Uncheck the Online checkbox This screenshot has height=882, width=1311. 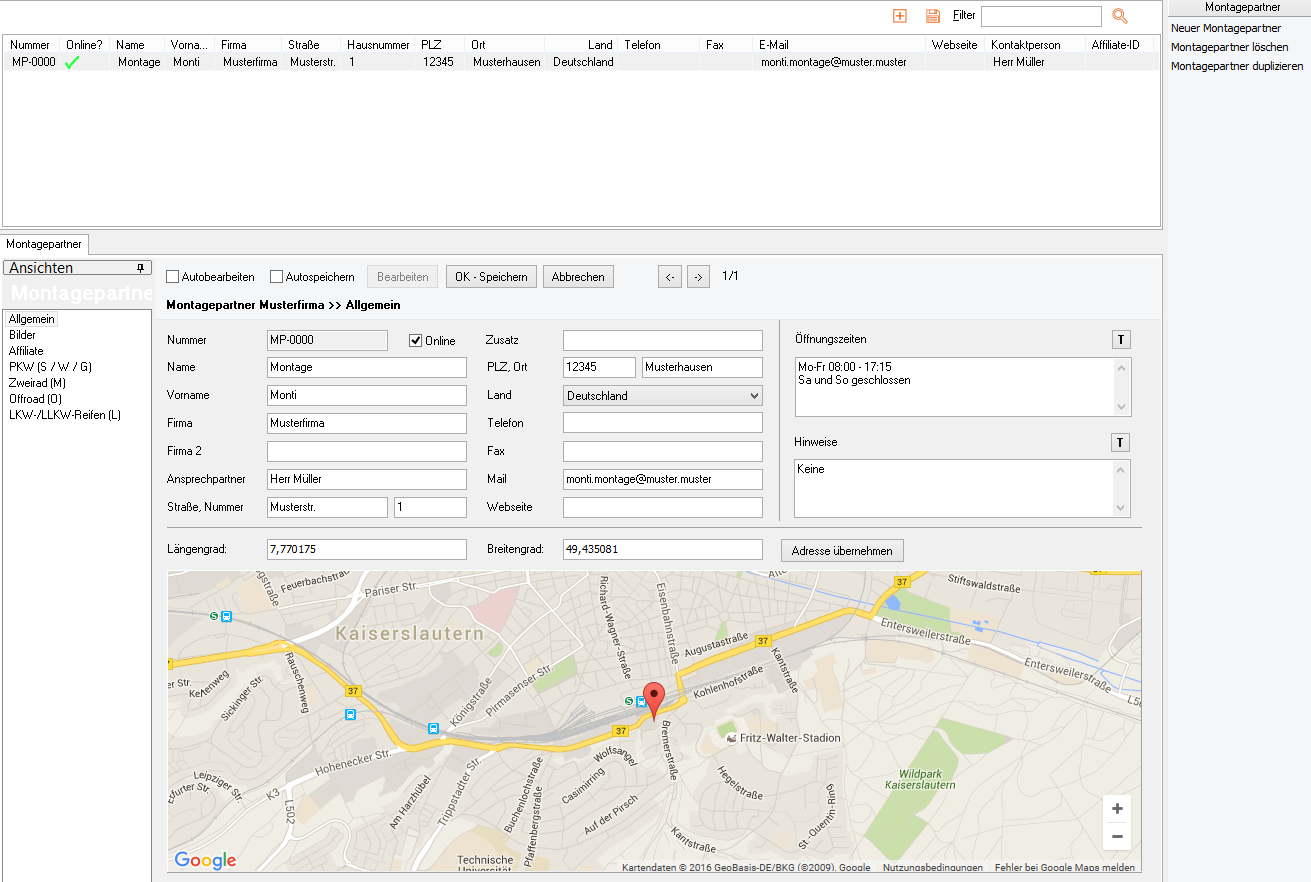pos(416,341)
